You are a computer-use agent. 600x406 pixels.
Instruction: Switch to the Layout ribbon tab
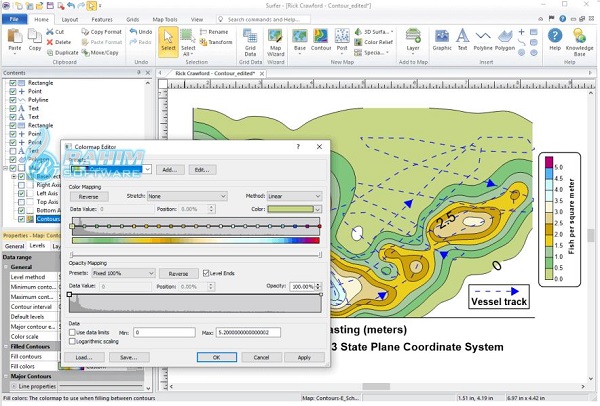point(70,19)
